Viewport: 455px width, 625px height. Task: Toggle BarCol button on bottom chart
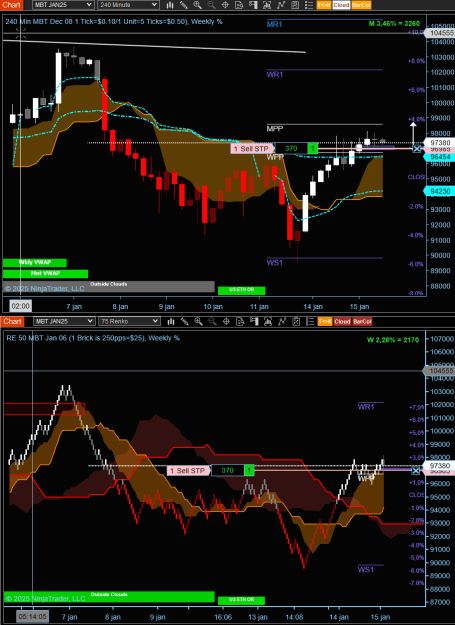point(362,321)
